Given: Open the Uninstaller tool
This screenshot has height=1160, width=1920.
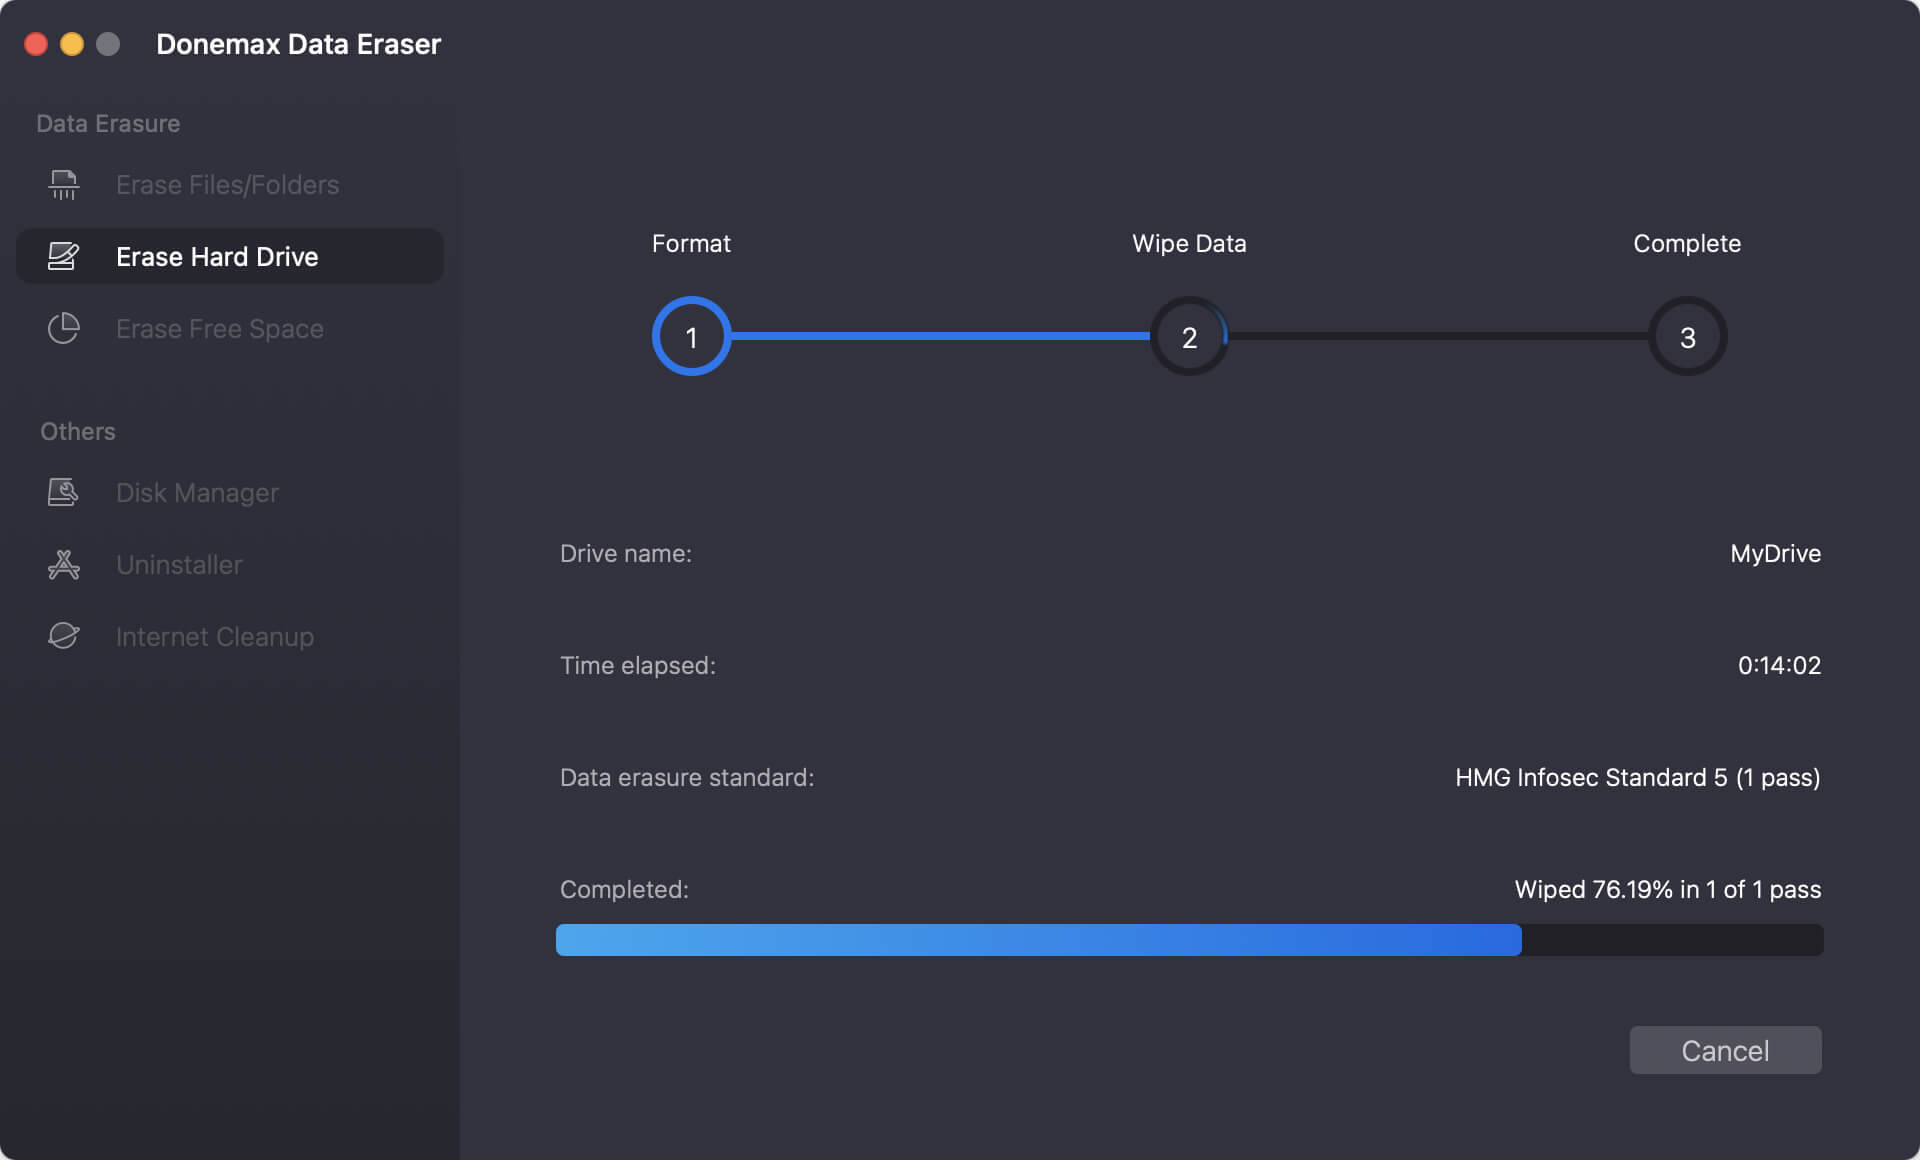Looking at the screenshot, I should pos(229,564).
